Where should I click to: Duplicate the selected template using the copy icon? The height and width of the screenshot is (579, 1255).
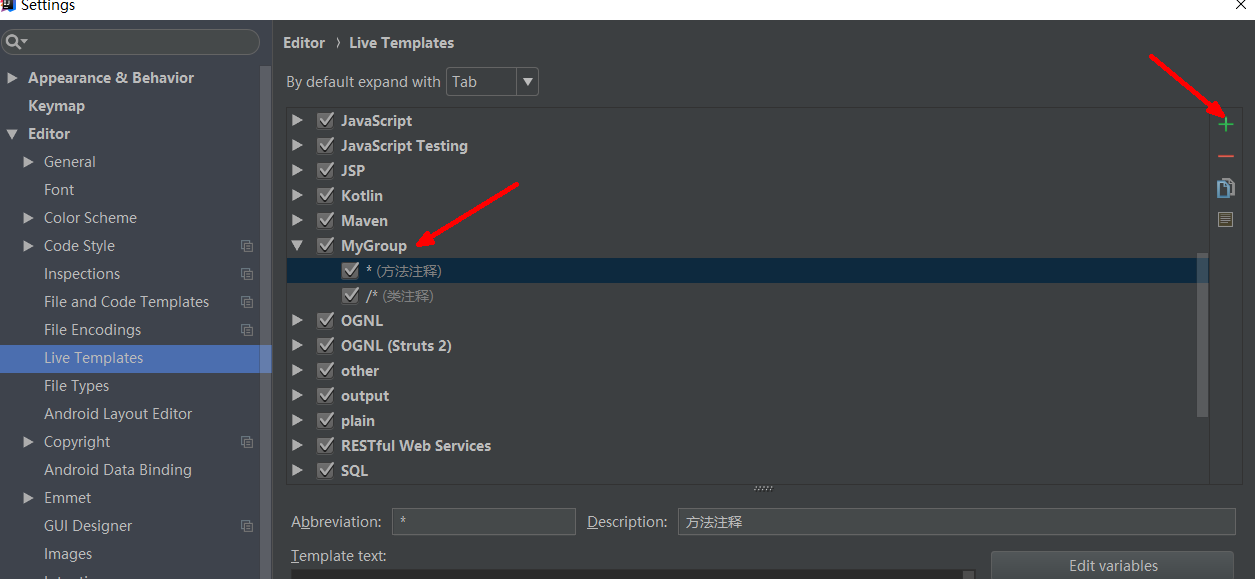[1226, 188]
